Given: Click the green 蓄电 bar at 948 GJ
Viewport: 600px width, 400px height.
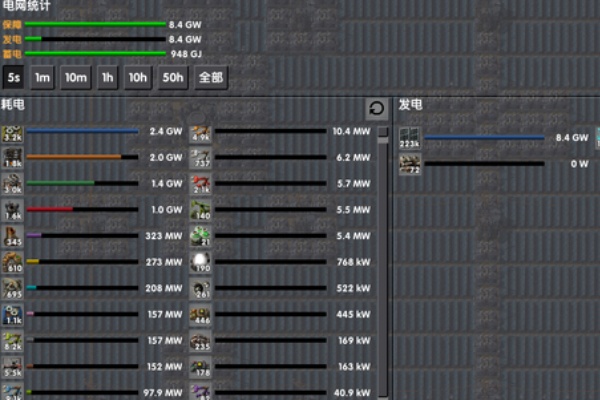Looking at the screenshot, I should pyautogui.click(x=95, y=53).
